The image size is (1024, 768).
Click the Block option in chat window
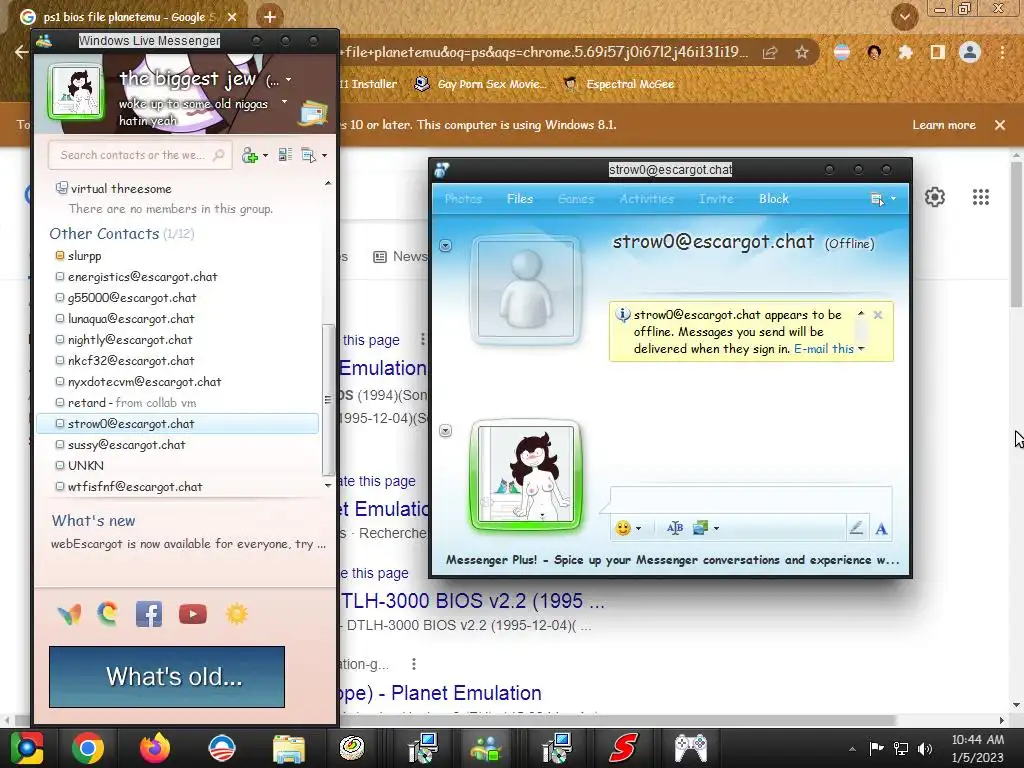[x=773, y=199]
